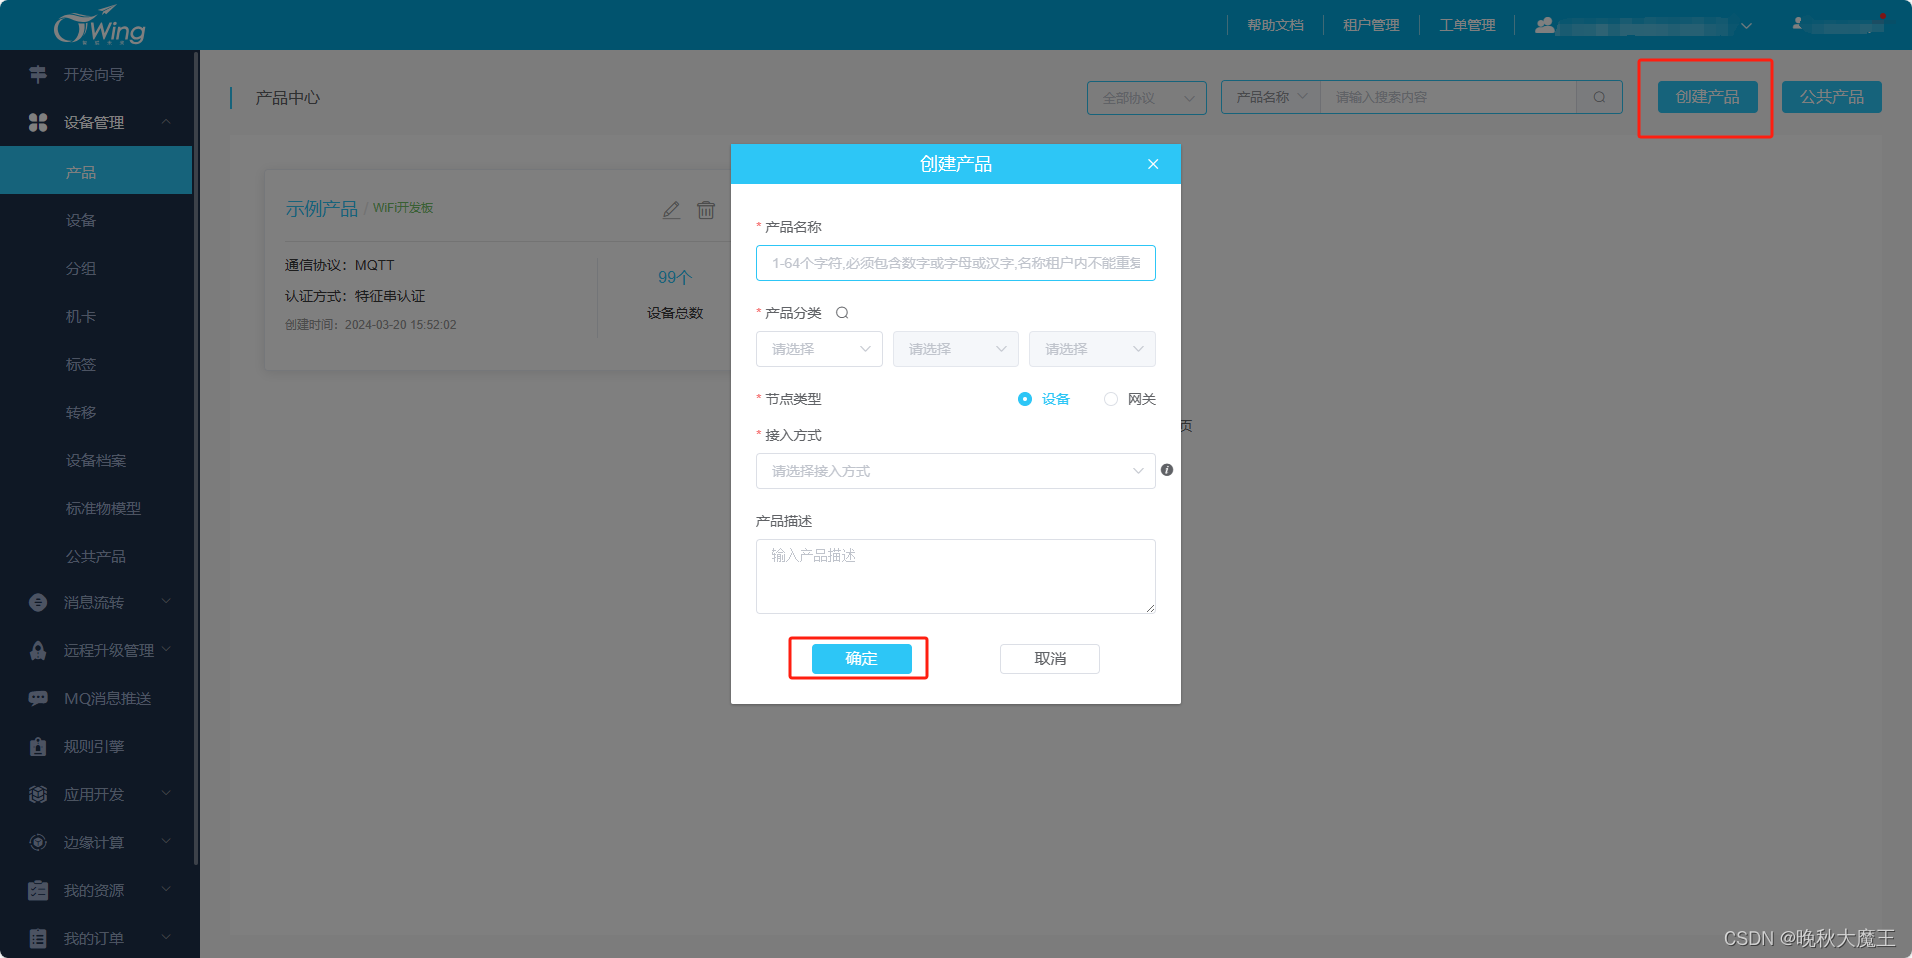Click the 产品名称 input field
This screenshot has height=958, width=1912.
click(956, 263)
